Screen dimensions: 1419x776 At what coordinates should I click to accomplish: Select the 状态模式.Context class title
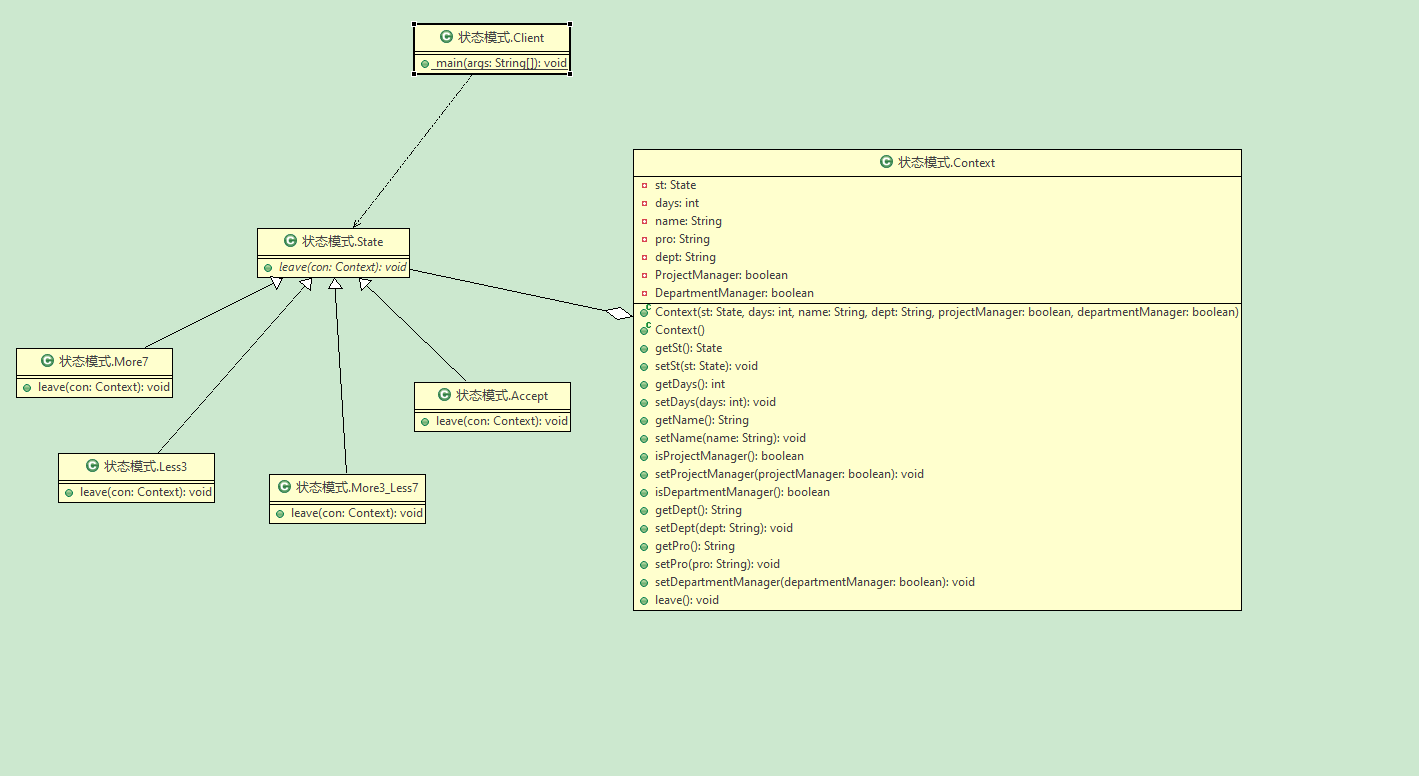click(946, 162)
